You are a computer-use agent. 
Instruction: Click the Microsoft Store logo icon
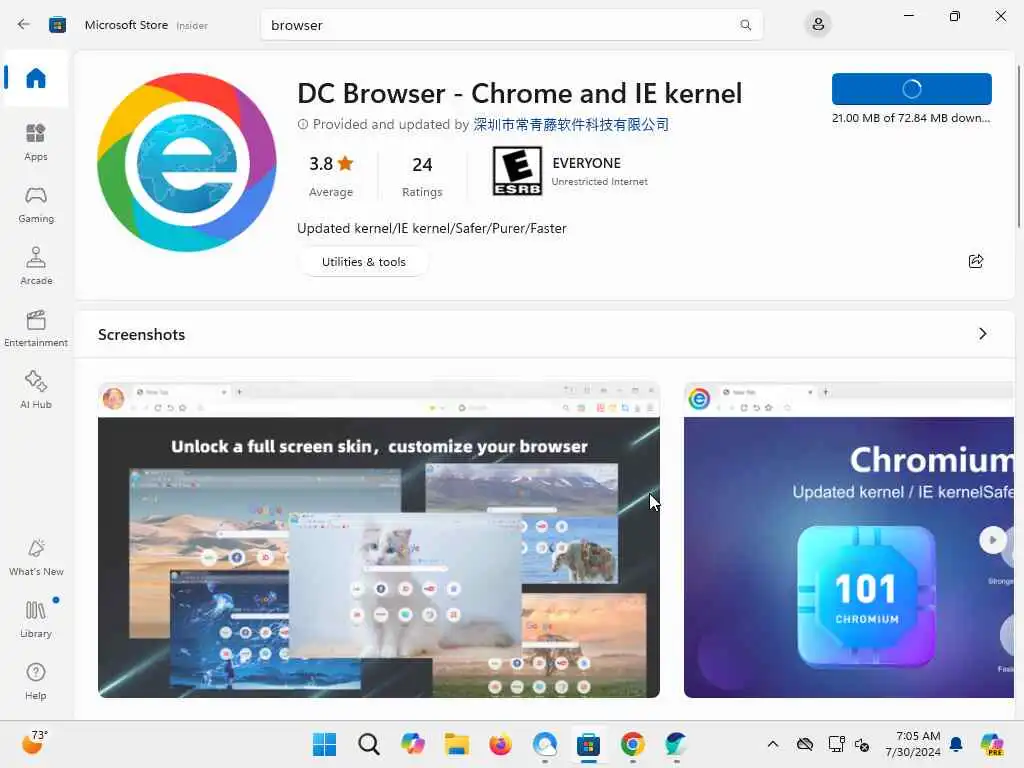(57, 25)
